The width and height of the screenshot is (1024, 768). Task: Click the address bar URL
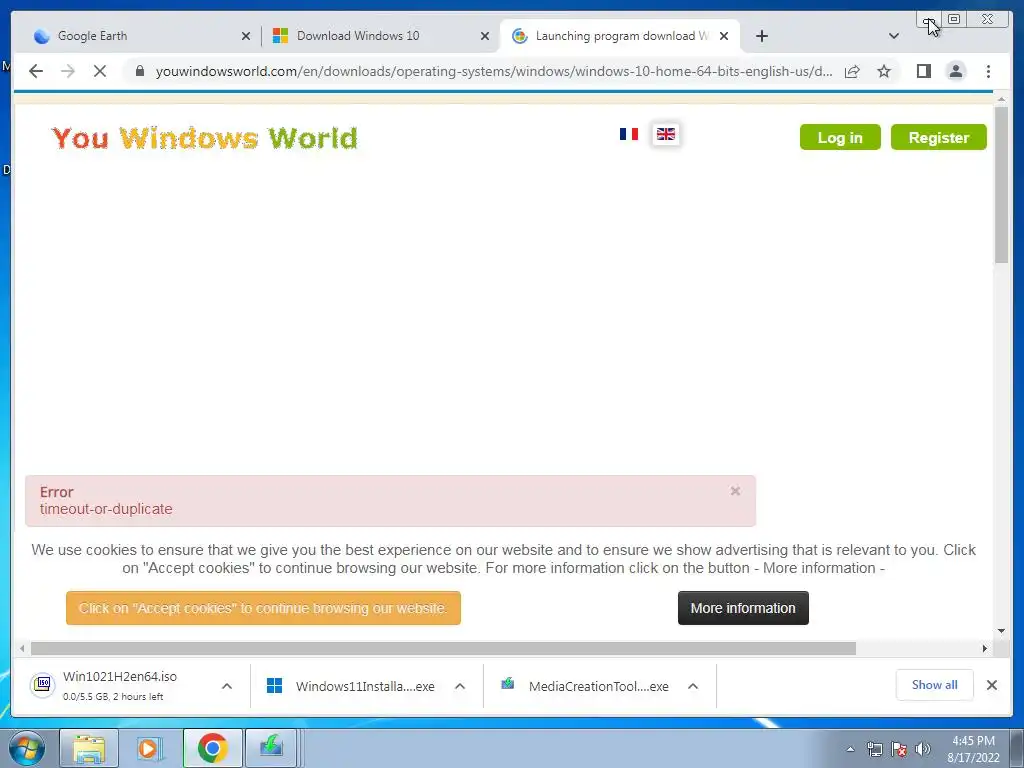pos(494,71)
